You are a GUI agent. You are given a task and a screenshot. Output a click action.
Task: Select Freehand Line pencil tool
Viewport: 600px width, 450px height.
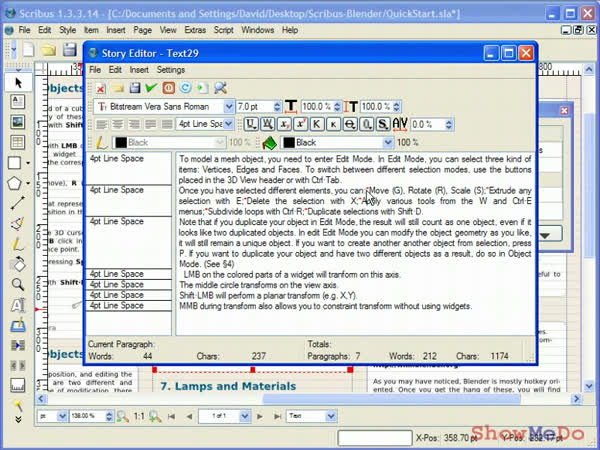point(18,244)
